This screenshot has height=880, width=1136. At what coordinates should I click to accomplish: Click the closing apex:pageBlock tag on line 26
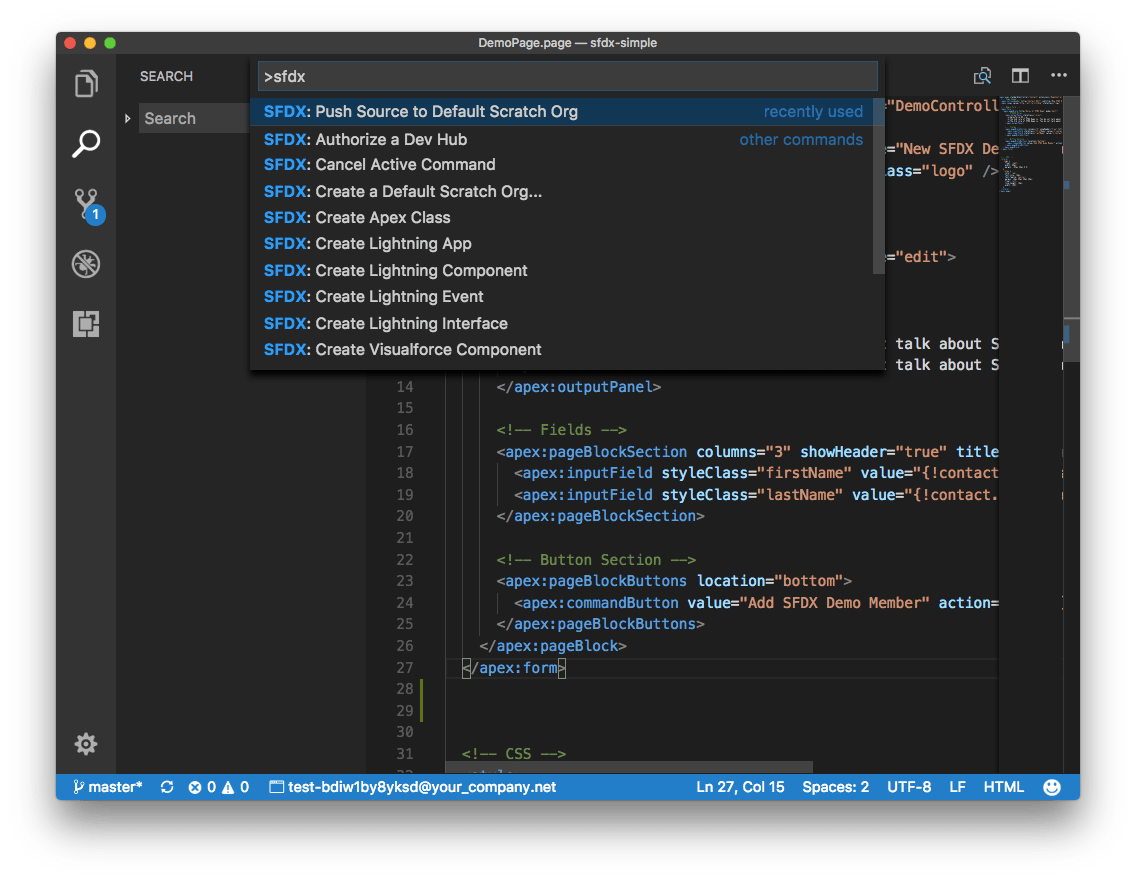[553, 645]
